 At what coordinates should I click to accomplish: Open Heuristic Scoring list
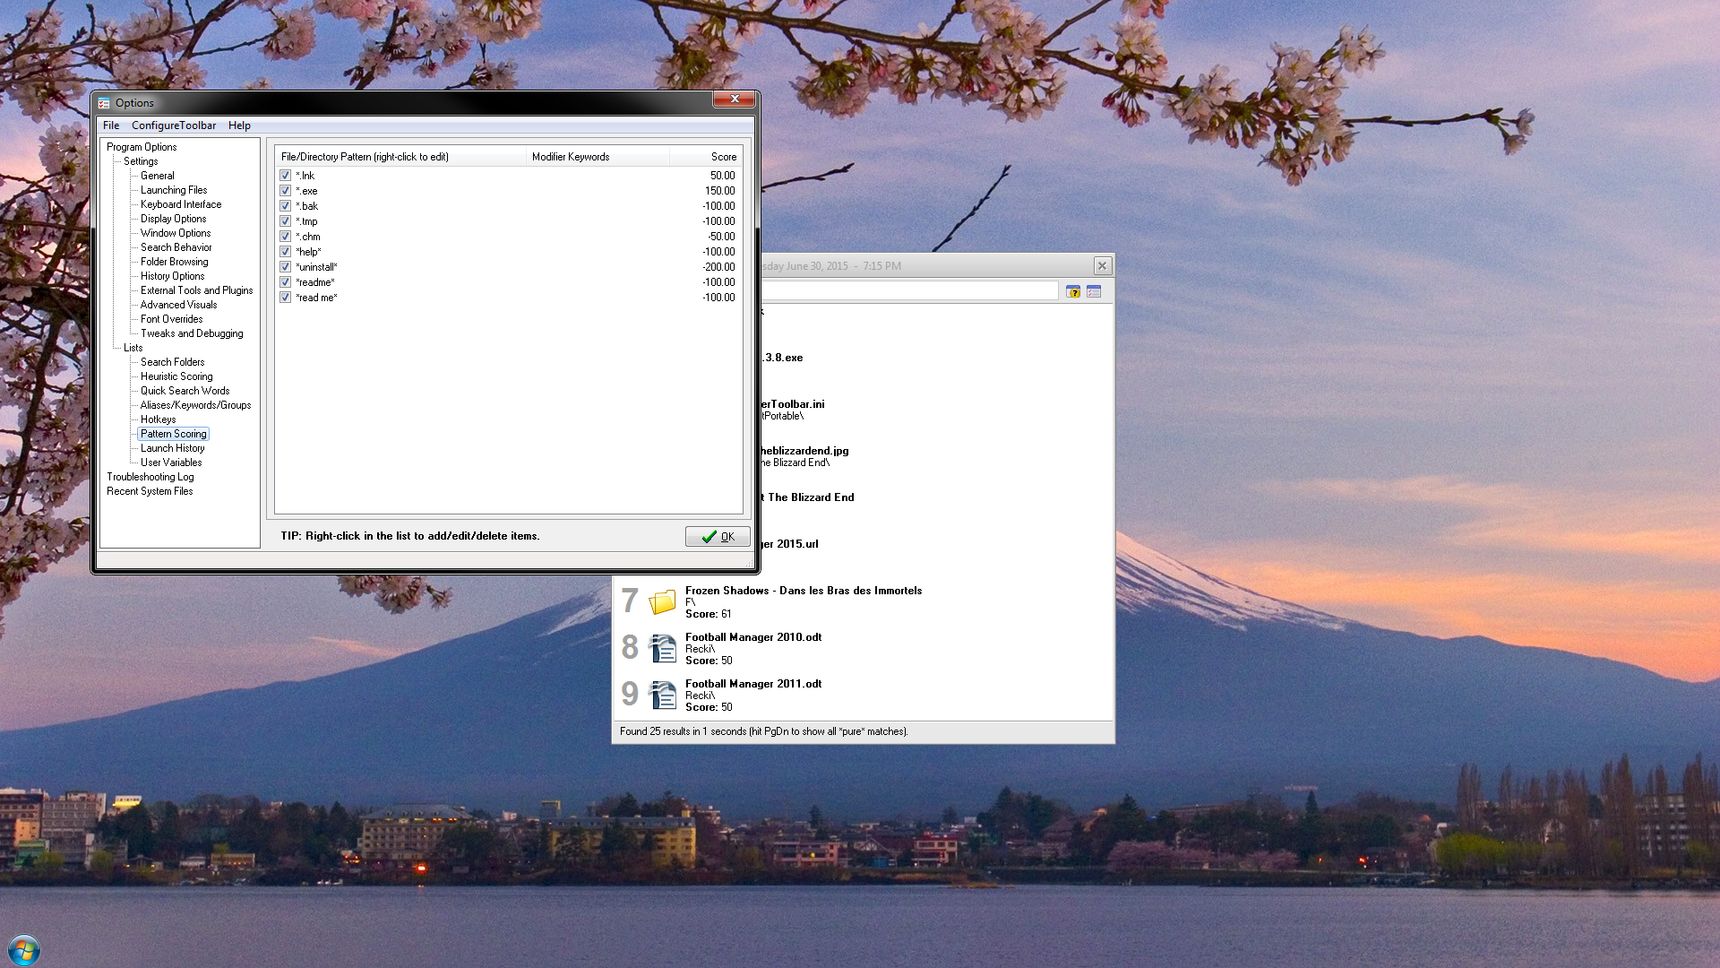[x=176, y=377]
